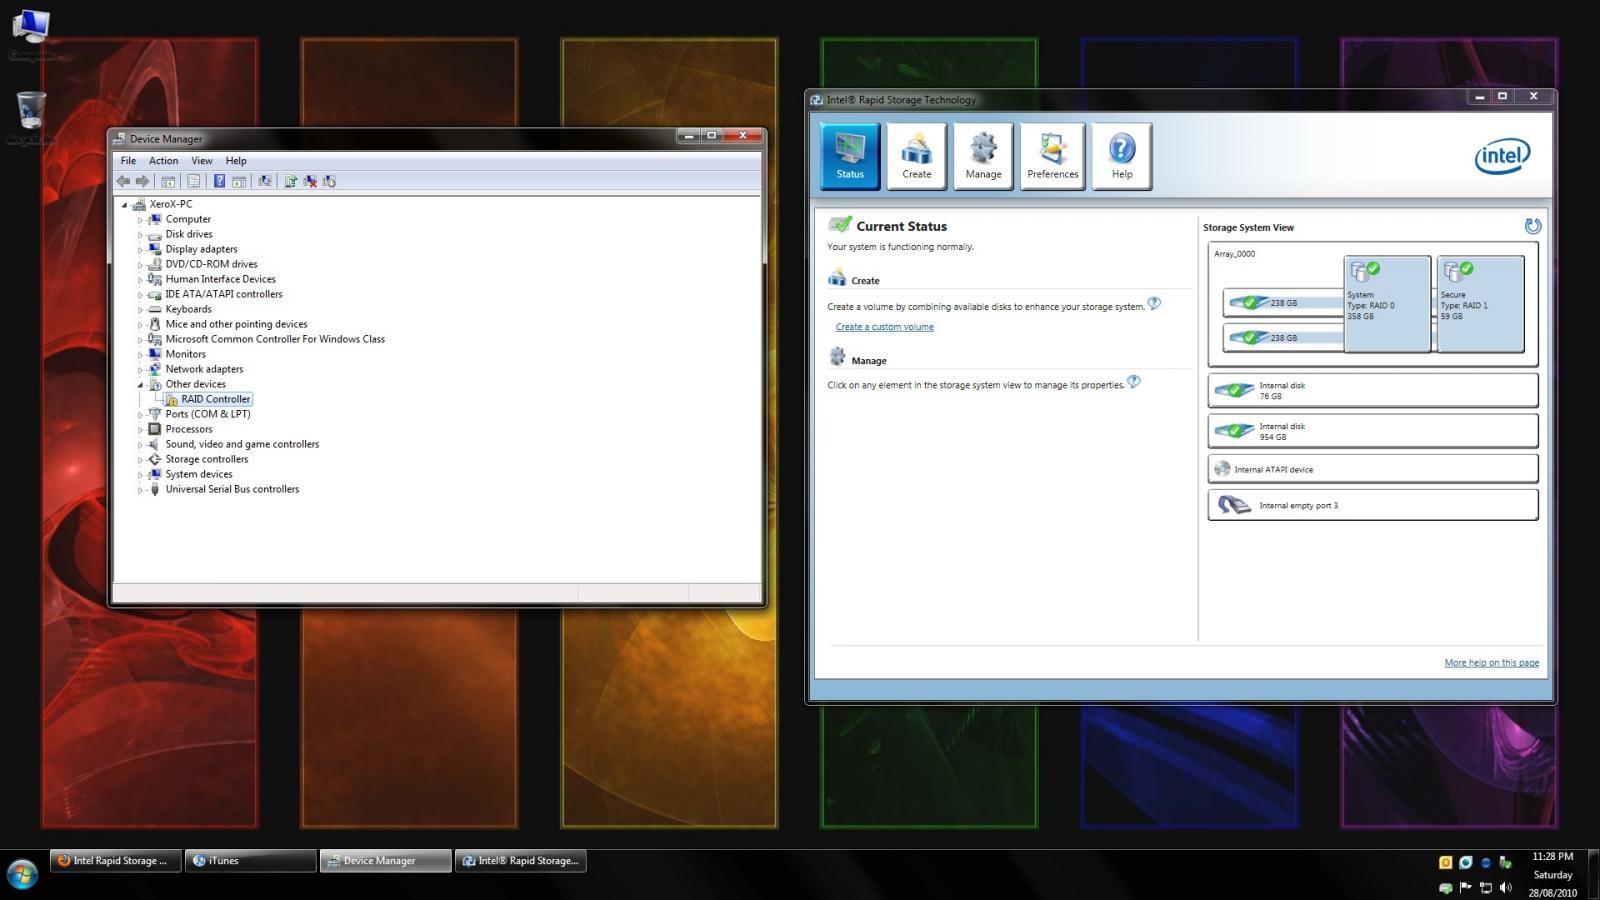Image resolution: width=1600 pixels, height=900 pixels.
Task: Open the Preferences tab in Intel RST
Action: tap(1053, 156)
